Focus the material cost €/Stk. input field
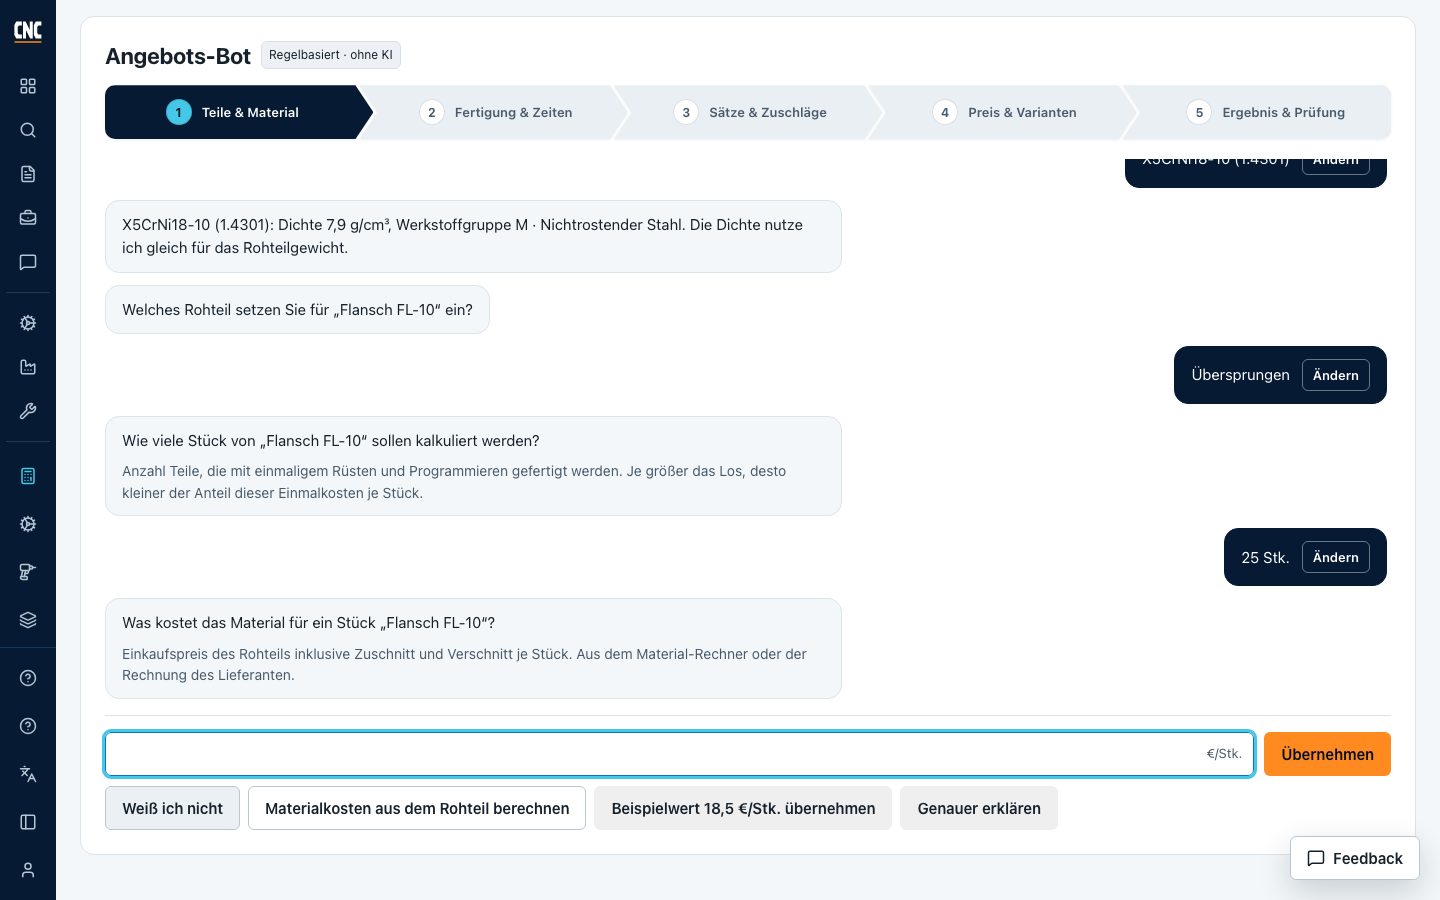 (x=680, y=754)
